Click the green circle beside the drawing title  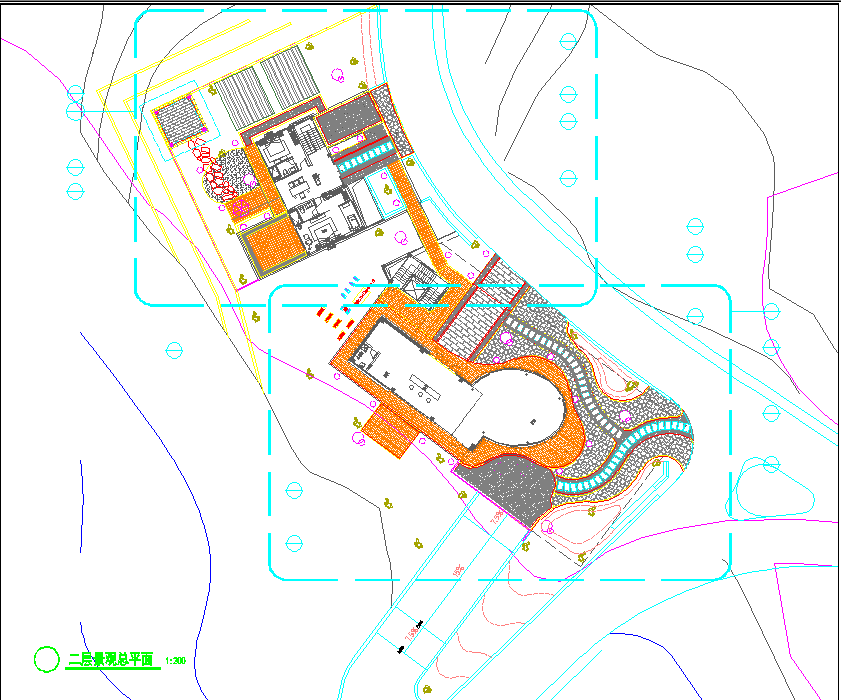pos(46,659)
